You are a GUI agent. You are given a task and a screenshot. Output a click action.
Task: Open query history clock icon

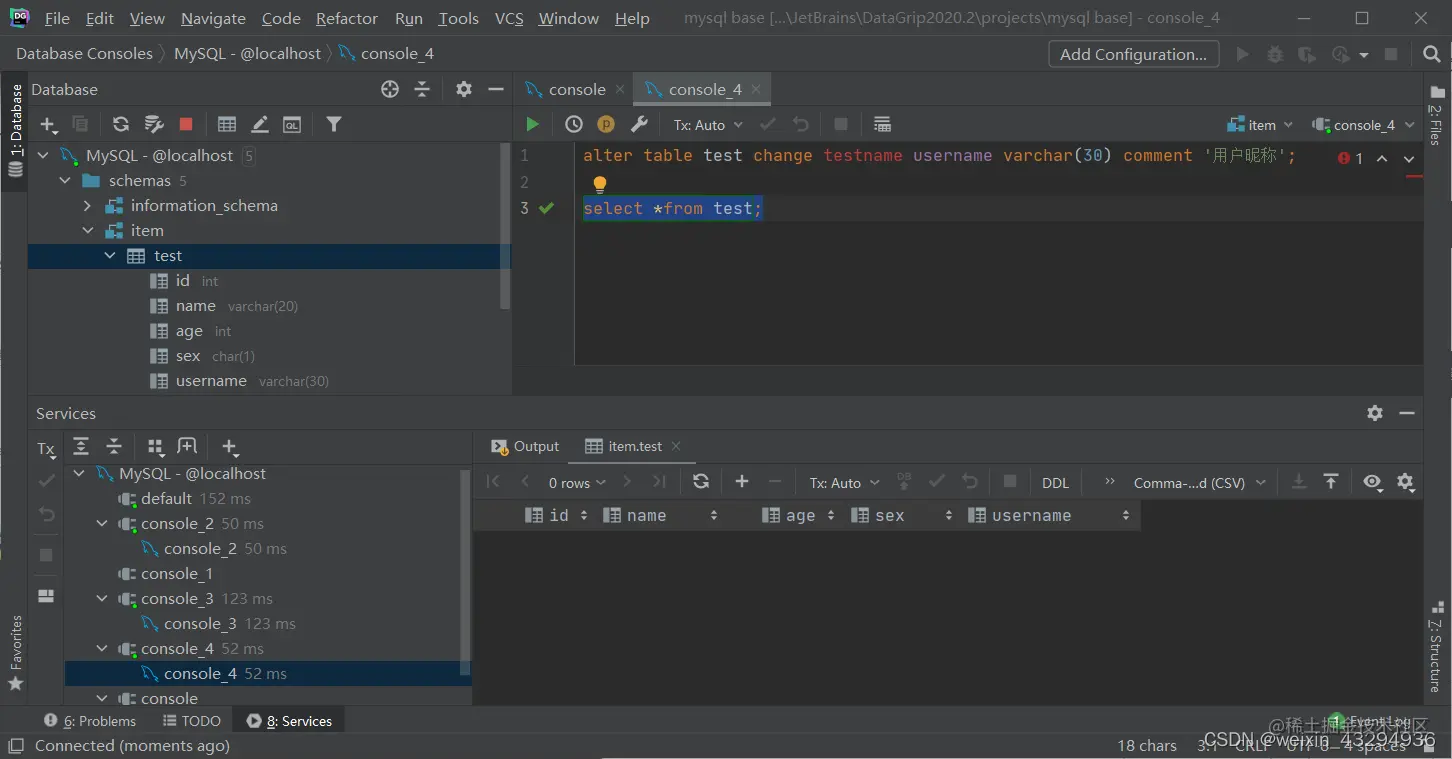point(574,124)
